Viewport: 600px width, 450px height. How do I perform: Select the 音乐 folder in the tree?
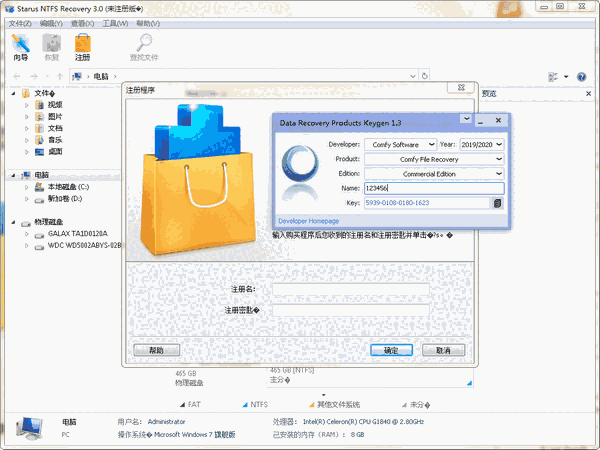click(55, 140)
